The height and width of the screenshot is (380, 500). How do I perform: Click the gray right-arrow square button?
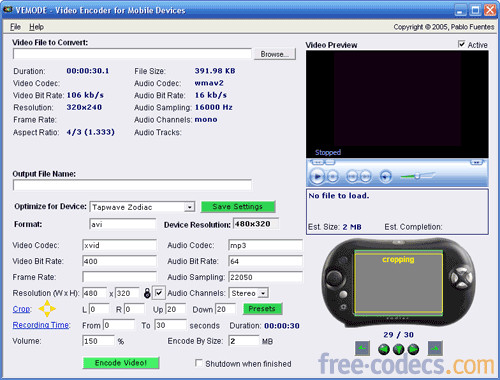(x=435, y=348)
